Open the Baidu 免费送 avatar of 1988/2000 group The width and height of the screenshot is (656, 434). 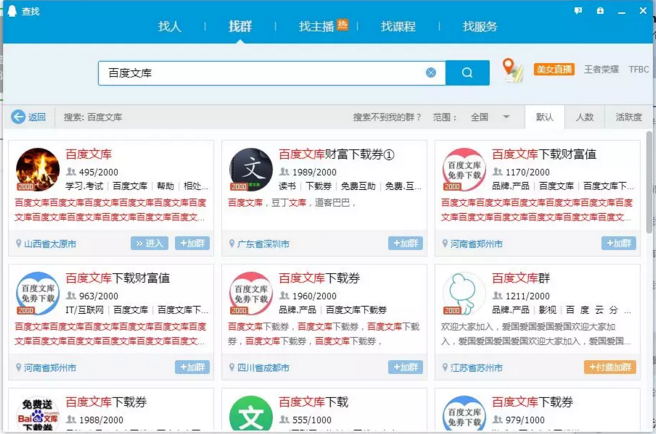click(x=38, y=413)
